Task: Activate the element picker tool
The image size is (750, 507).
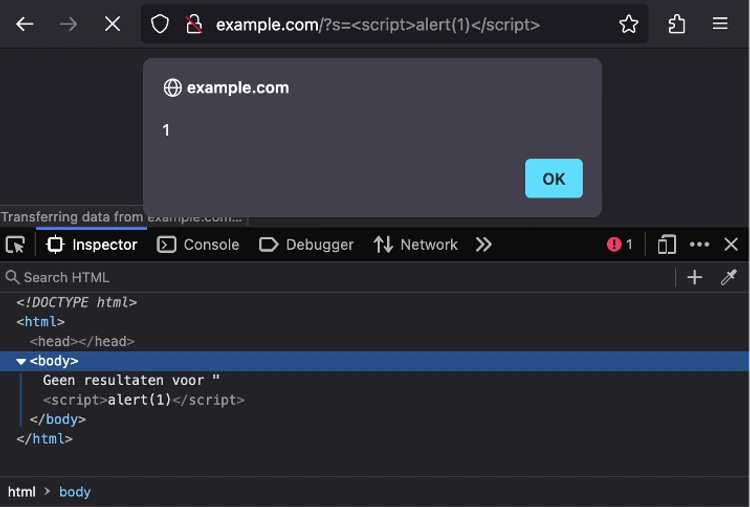Action: [x=15, y=245]
